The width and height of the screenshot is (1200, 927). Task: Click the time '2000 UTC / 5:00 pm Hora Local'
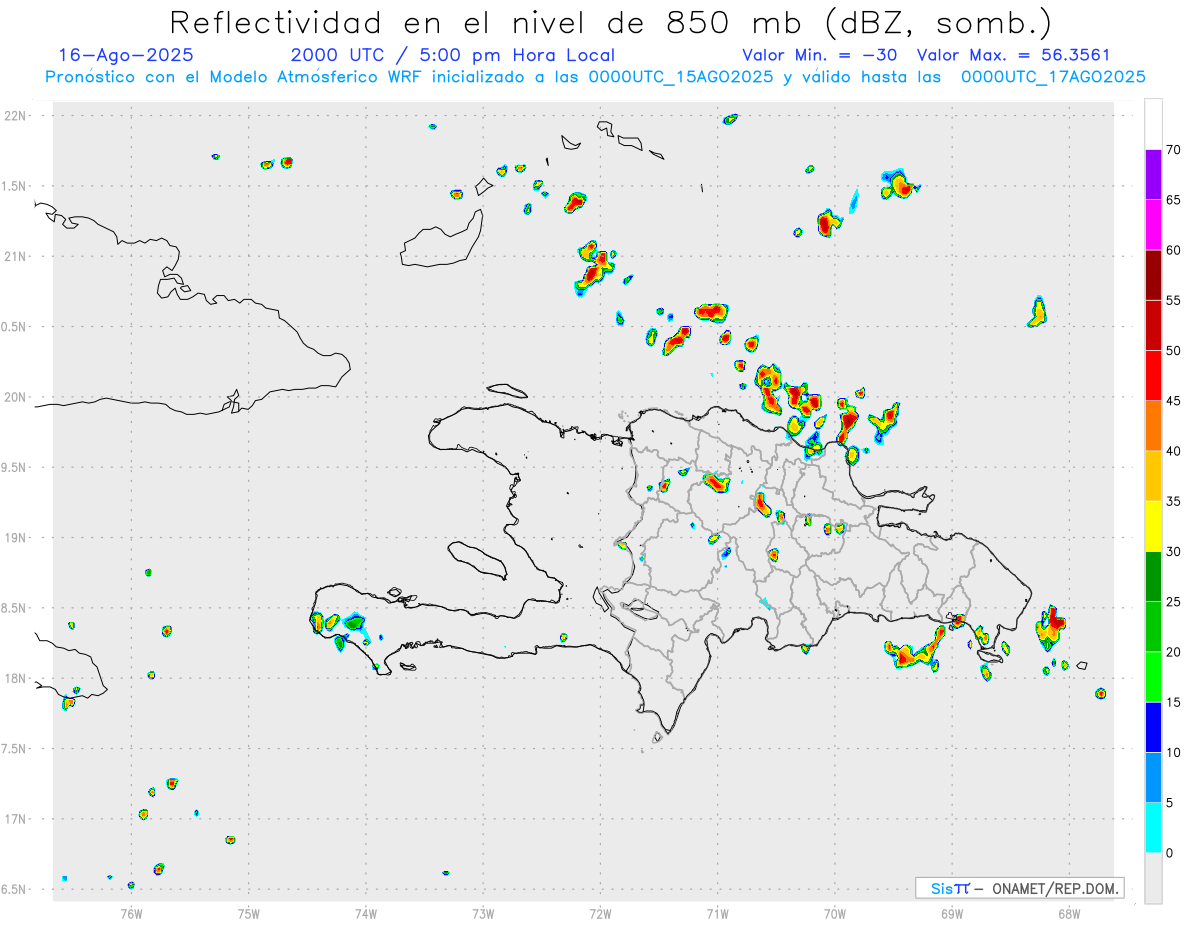tap(453, 55)
